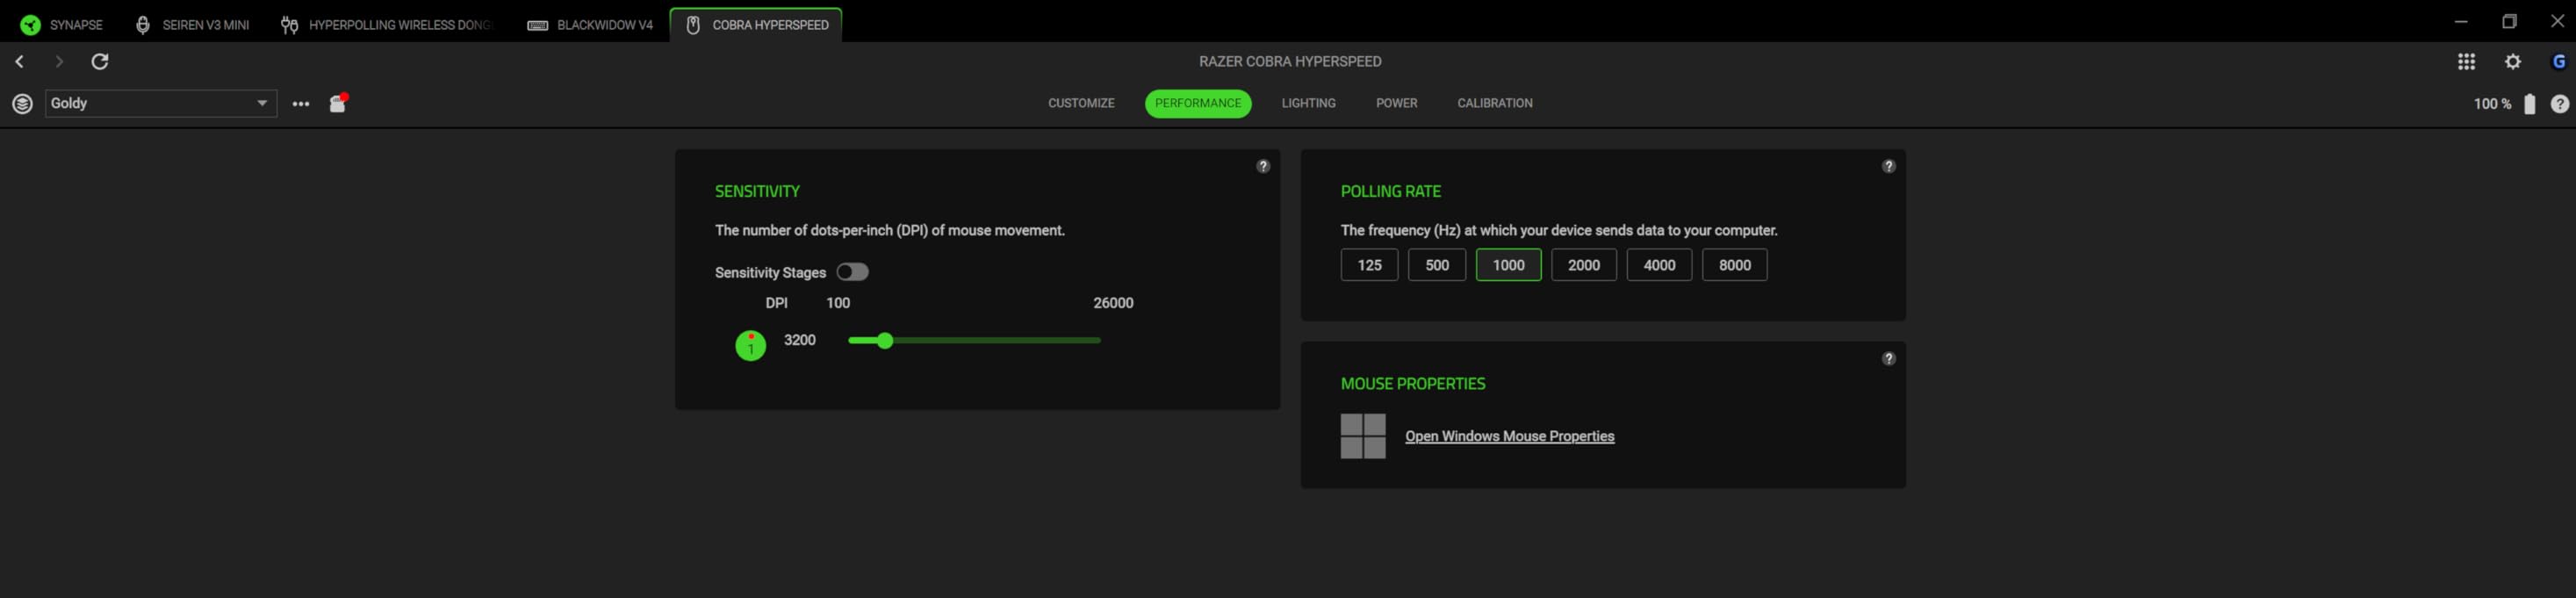Image resolution: width=2576 pixels, height=598 pixels.
Task: Set polling rate to 1000 Hz
Action: coord(1508,265)
